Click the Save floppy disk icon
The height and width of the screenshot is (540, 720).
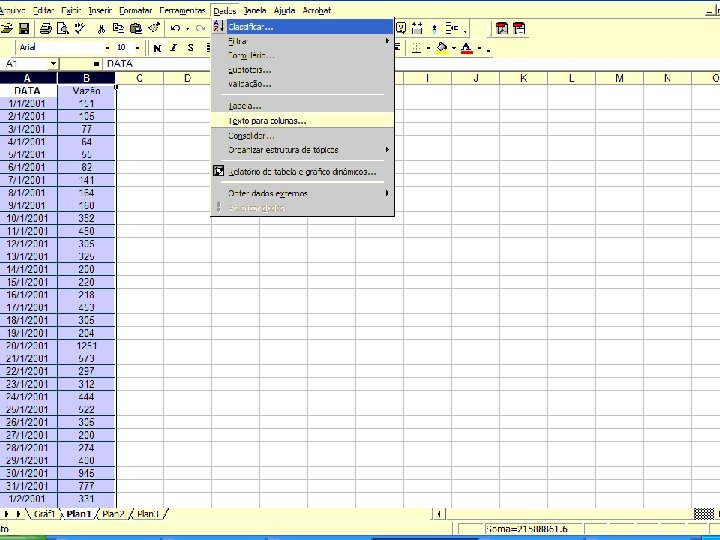(23, 28)
